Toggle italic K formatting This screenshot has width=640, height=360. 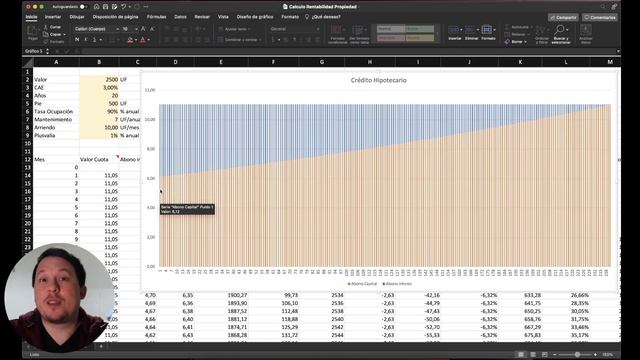[x=86, y=40]
